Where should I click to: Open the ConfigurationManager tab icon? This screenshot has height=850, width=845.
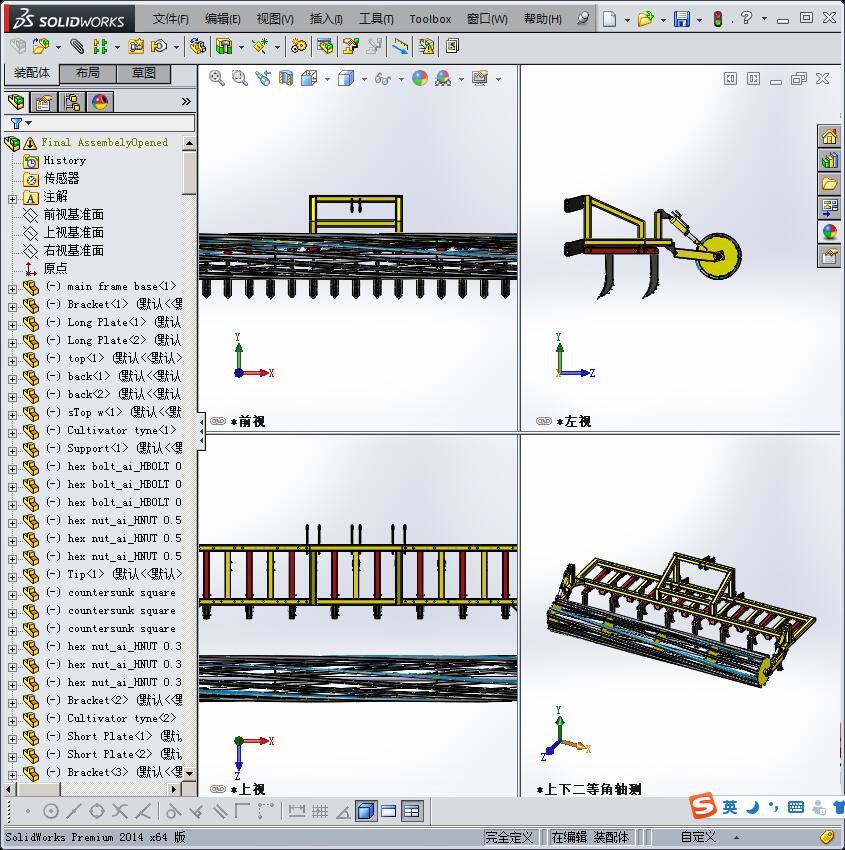[x=72, y=101]
